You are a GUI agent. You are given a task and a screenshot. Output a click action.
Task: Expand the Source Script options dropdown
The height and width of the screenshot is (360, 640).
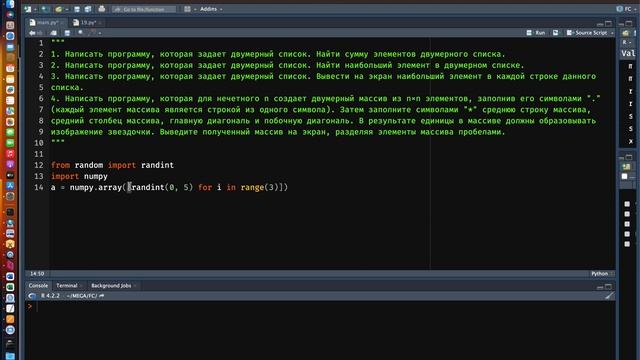(612, 33)
